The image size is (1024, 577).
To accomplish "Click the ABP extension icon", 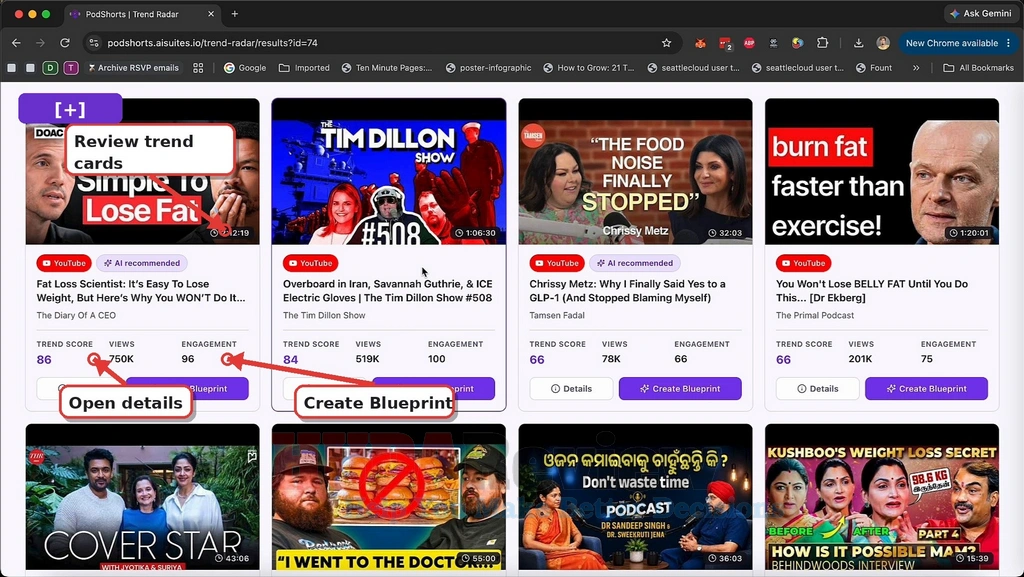I will click(749, 43).
